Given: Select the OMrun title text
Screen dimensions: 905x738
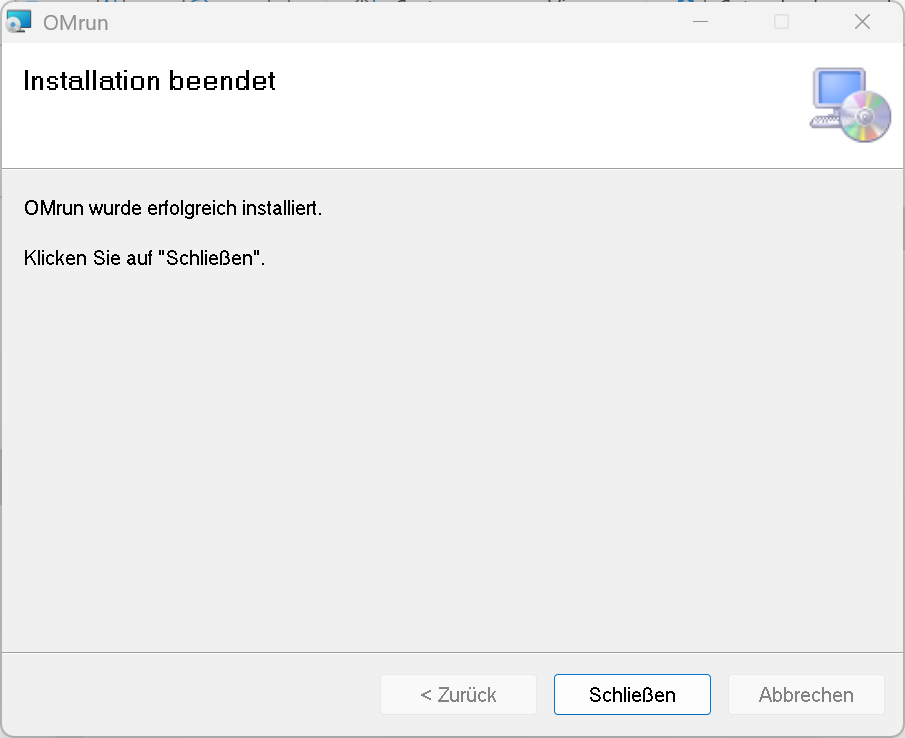Looking at the screenshot, I should point(77,22).
